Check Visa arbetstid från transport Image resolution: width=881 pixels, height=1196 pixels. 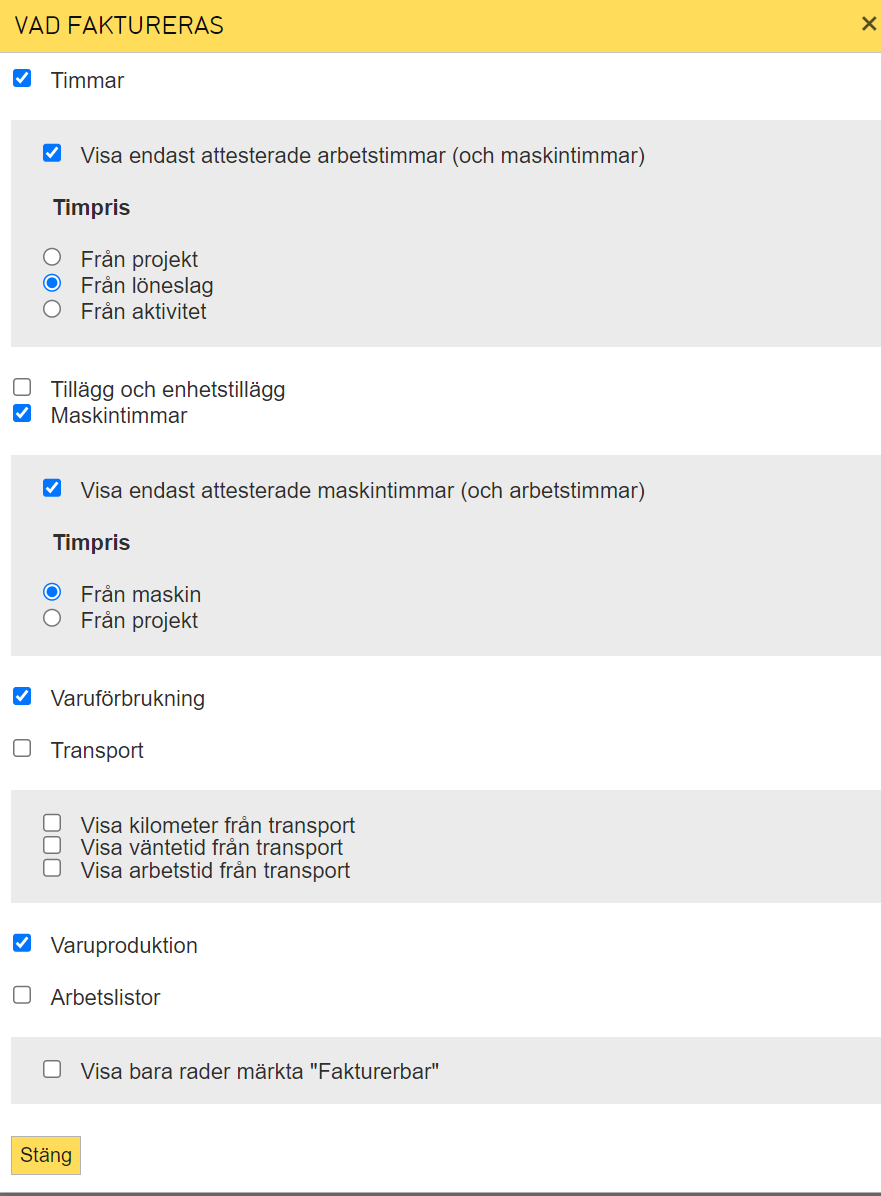tap(52, 868)
